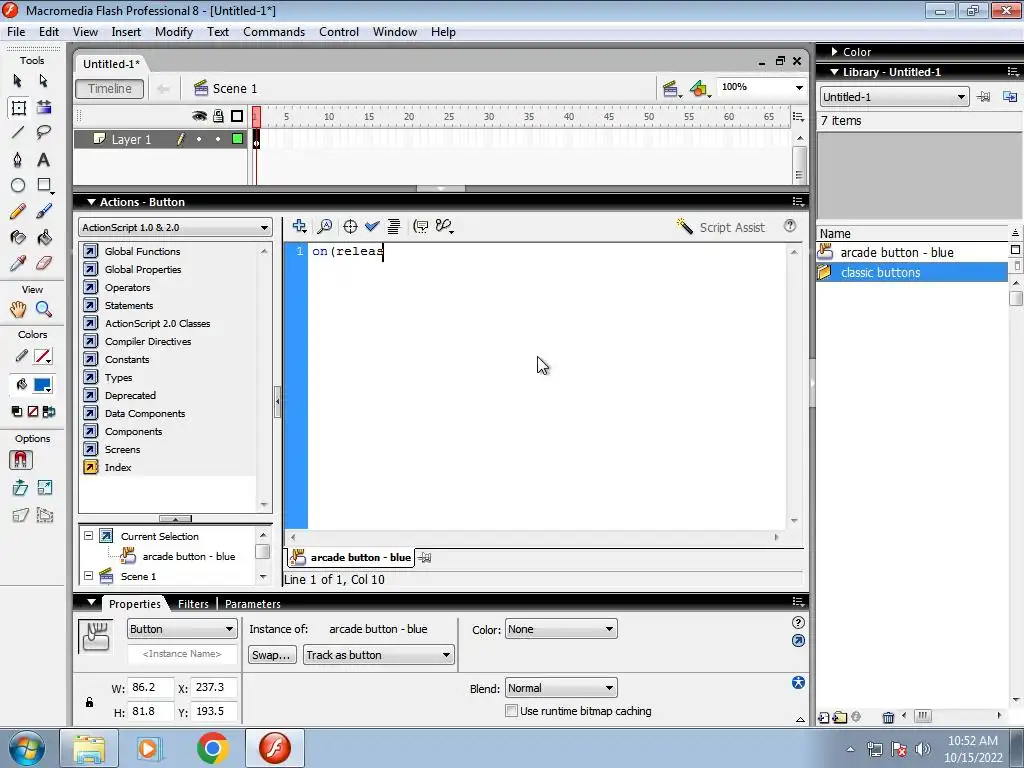Open Color None dropdown

click(x=560, y=629)
